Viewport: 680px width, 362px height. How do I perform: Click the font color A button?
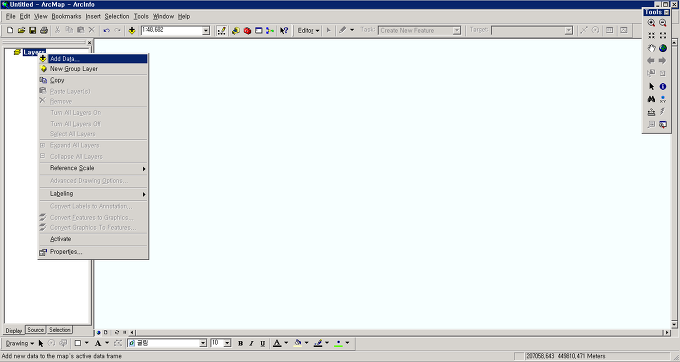(x=277, y=343)
